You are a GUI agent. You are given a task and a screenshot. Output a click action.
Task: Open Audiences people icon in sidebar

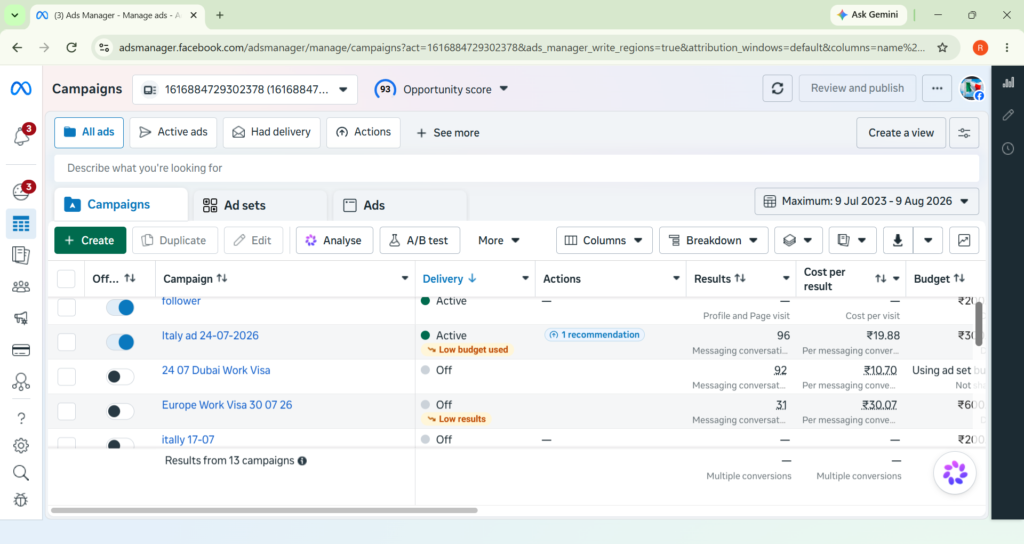click(21, 287)
